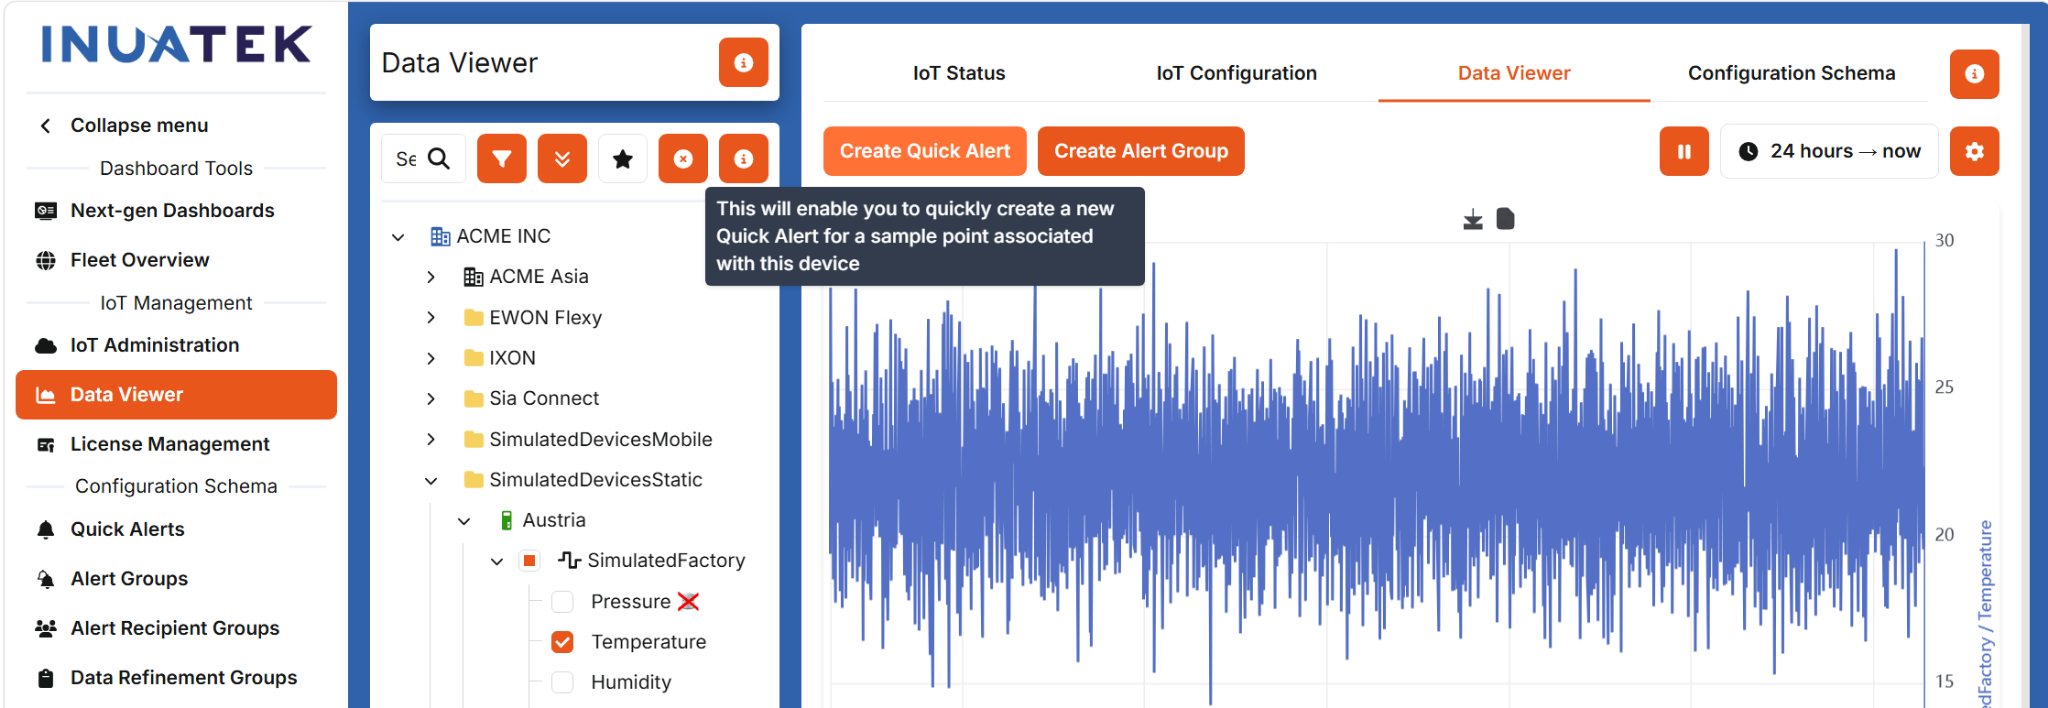Open the 24 hours to now time range
This screenshot has width=2048, height=708.
pyautogui.click(x=1829, y=151)
